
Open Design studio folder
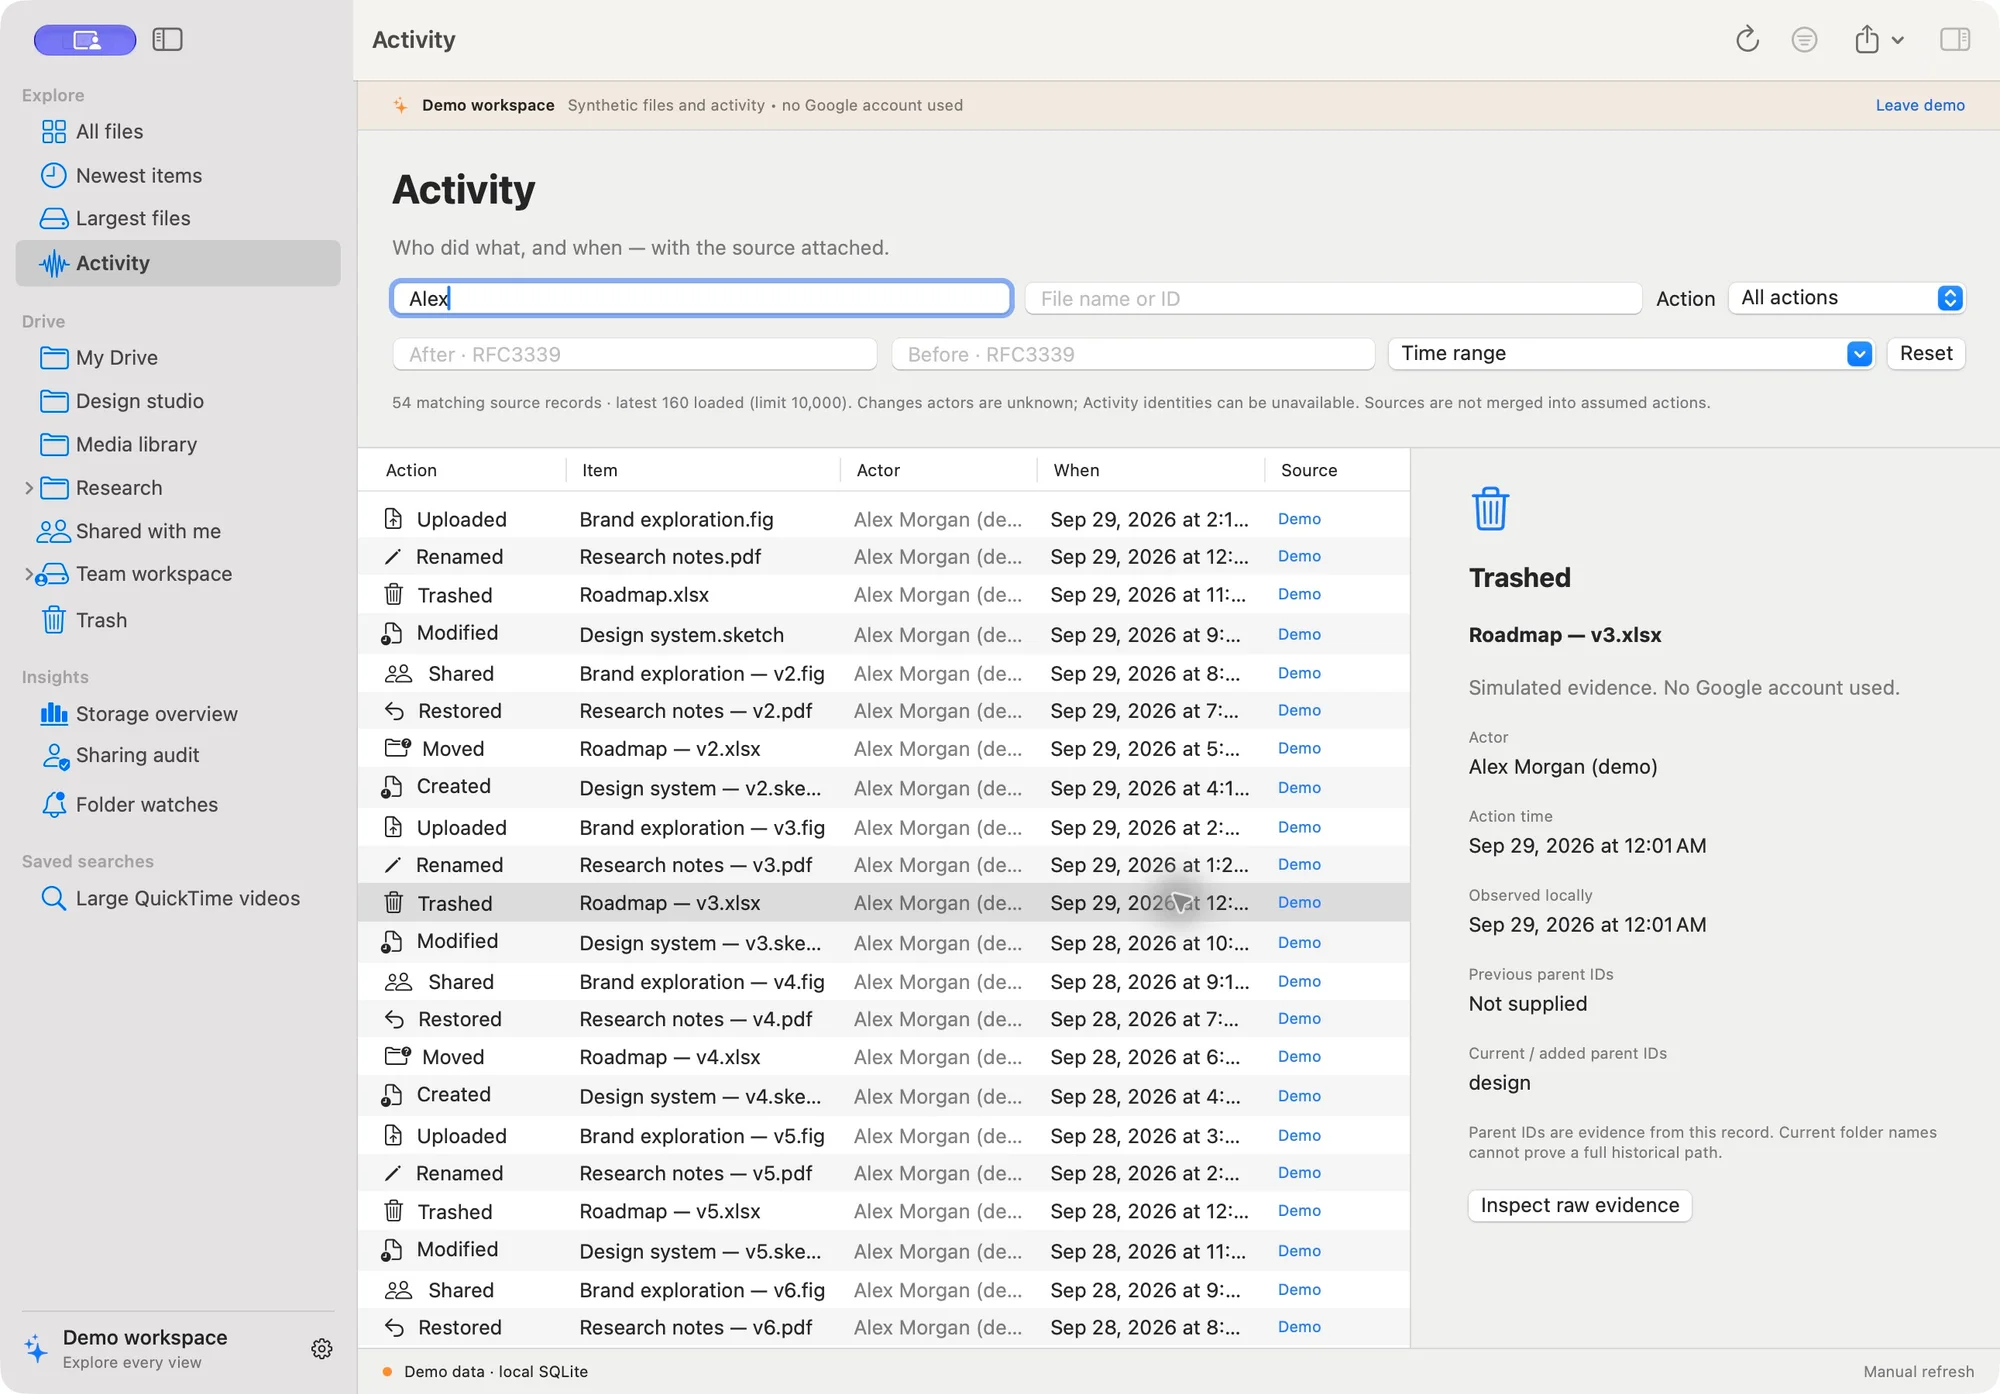click(x=139, y=401)
